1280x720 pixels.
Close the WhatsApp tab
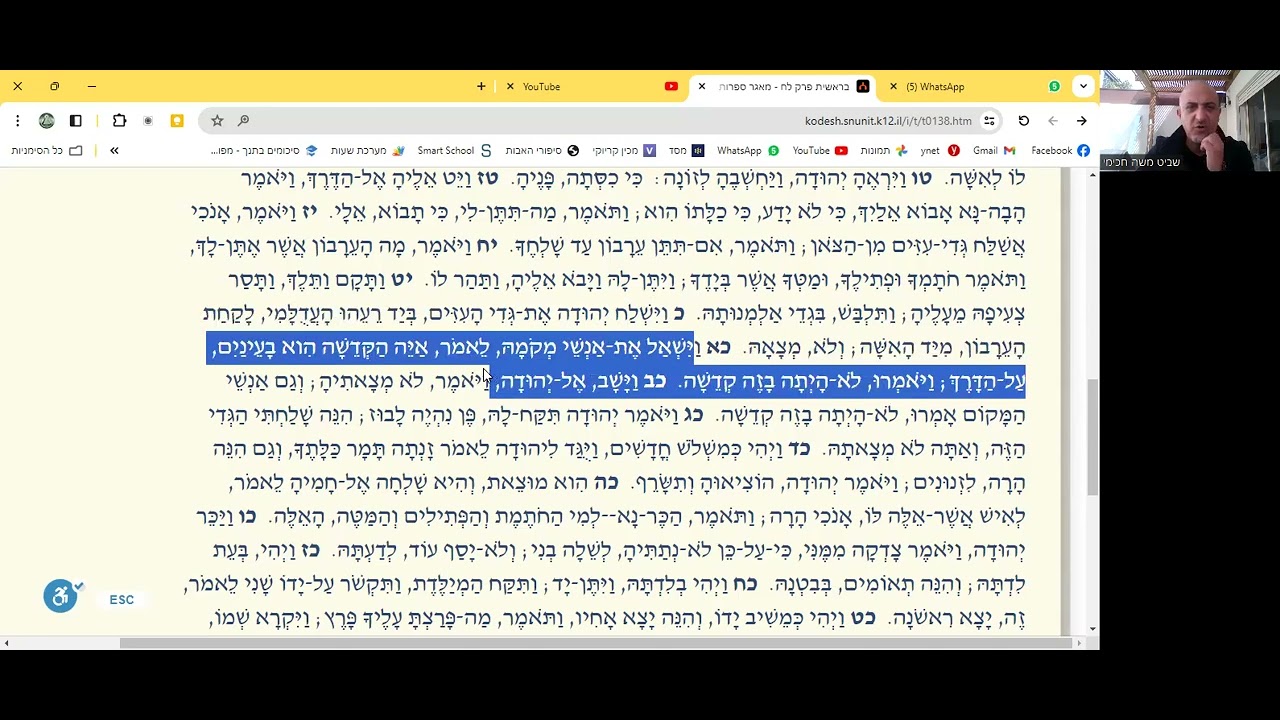894,87
